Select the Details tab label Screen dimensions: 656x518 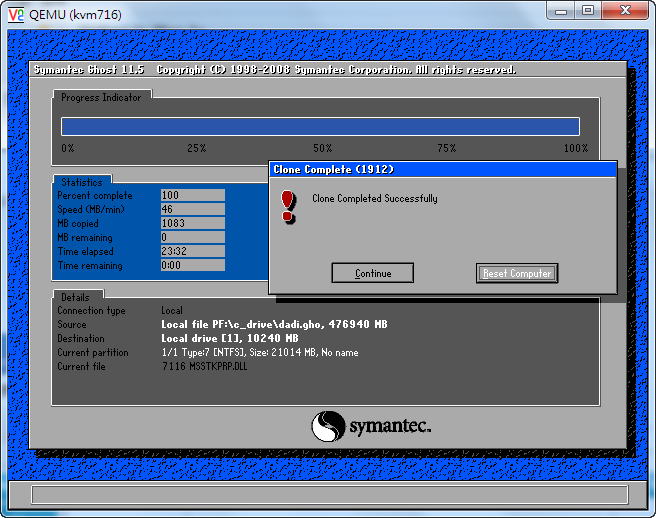(75, 297)
